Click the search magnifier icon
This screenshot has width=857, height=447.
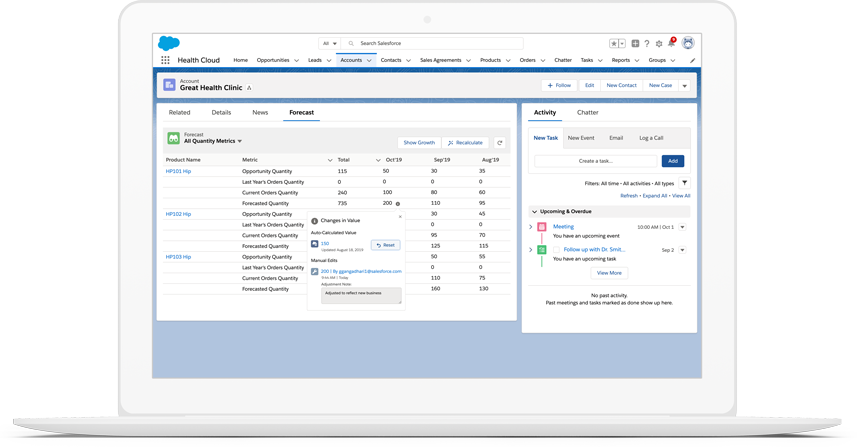coord(351,43)
